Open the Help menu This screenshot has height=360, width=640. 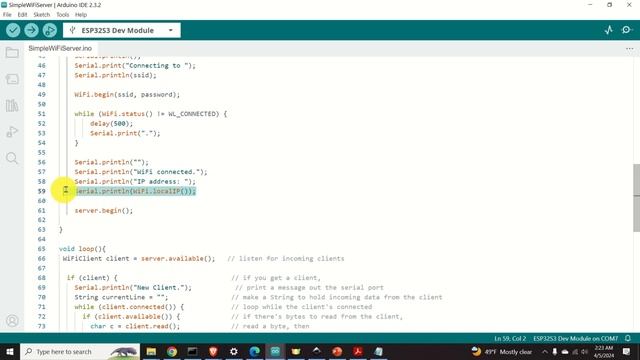point(81,15)
